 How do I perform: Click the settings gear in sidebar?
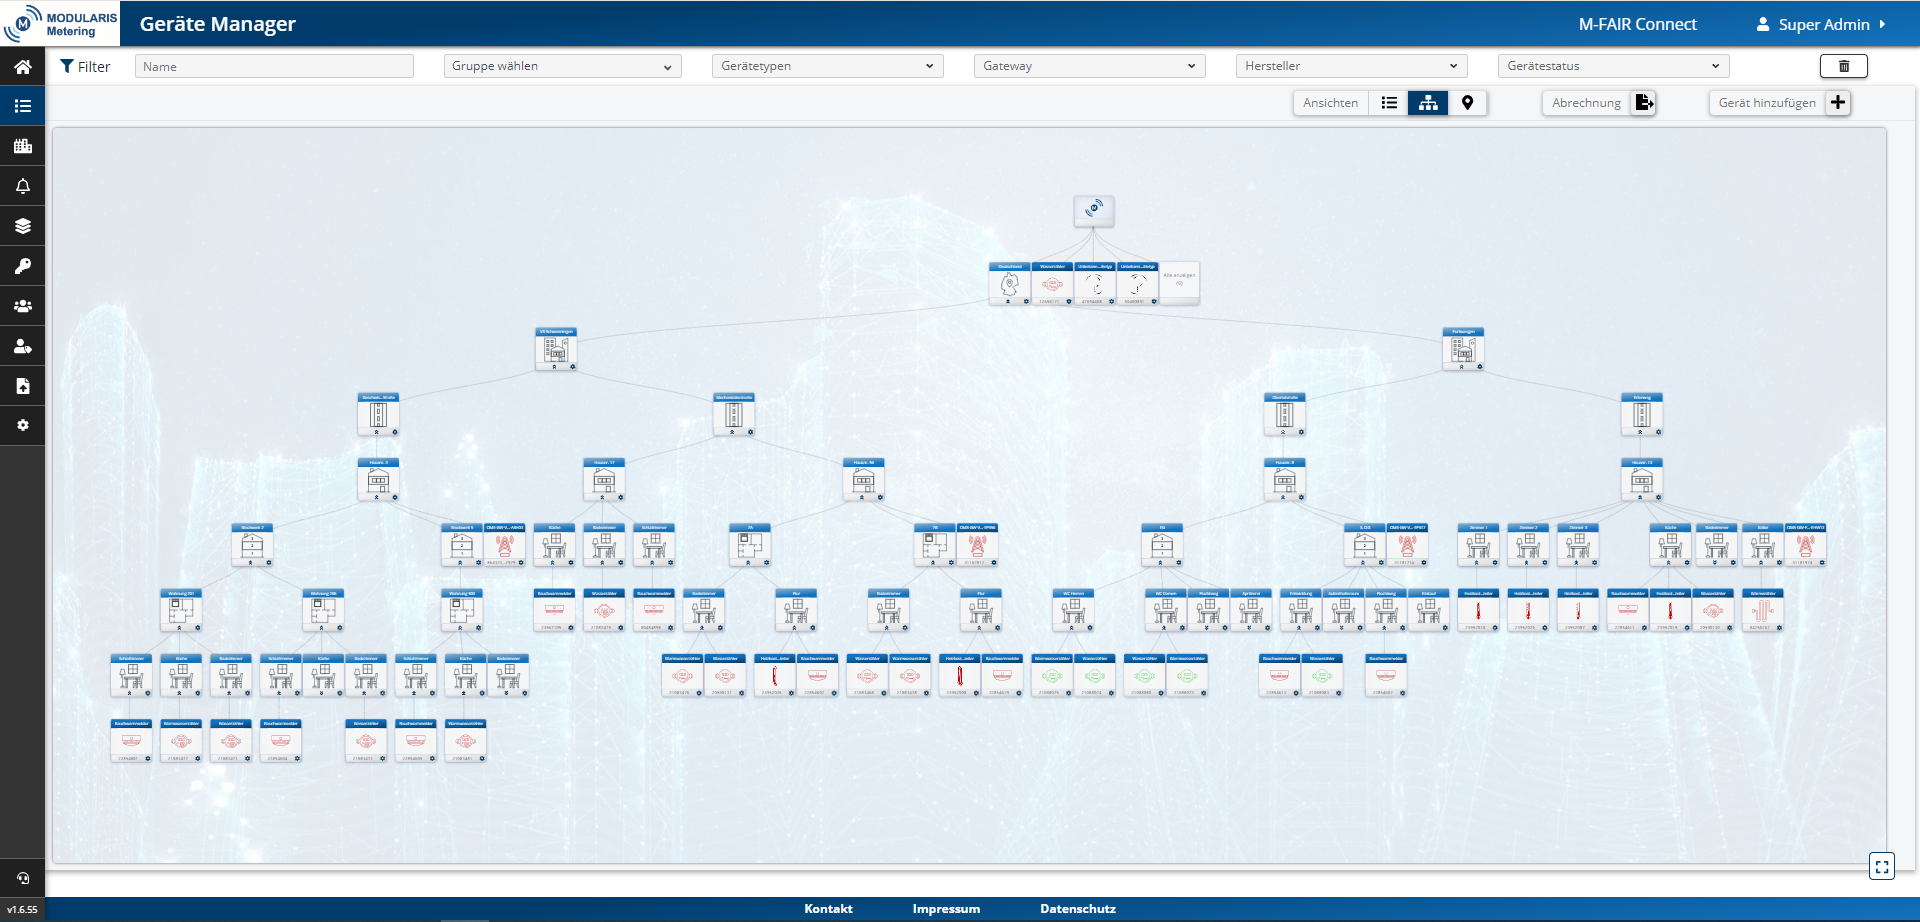coord(22,425)
